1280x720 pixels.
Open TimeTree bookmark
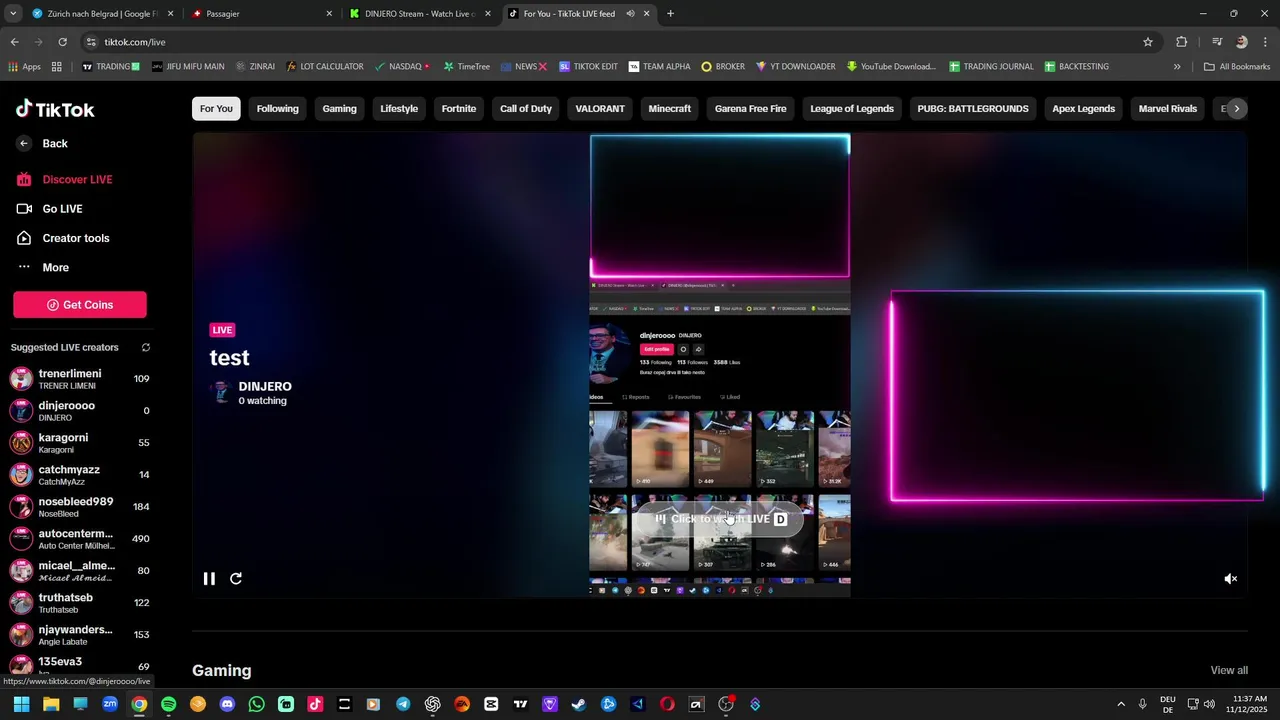click(466, 67)
